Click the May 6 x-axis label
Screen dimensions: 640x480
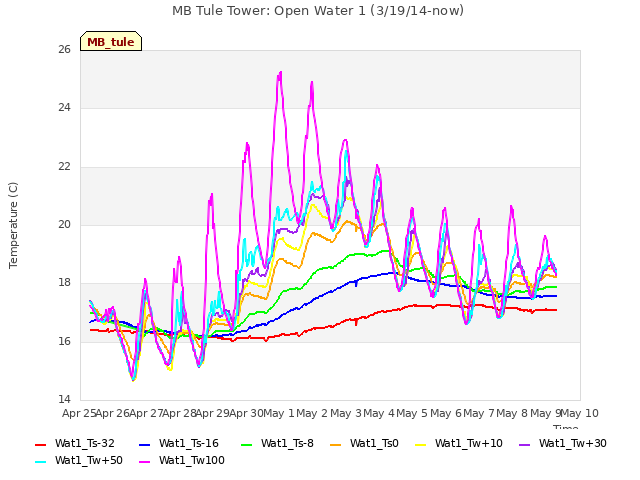point(446,413)
